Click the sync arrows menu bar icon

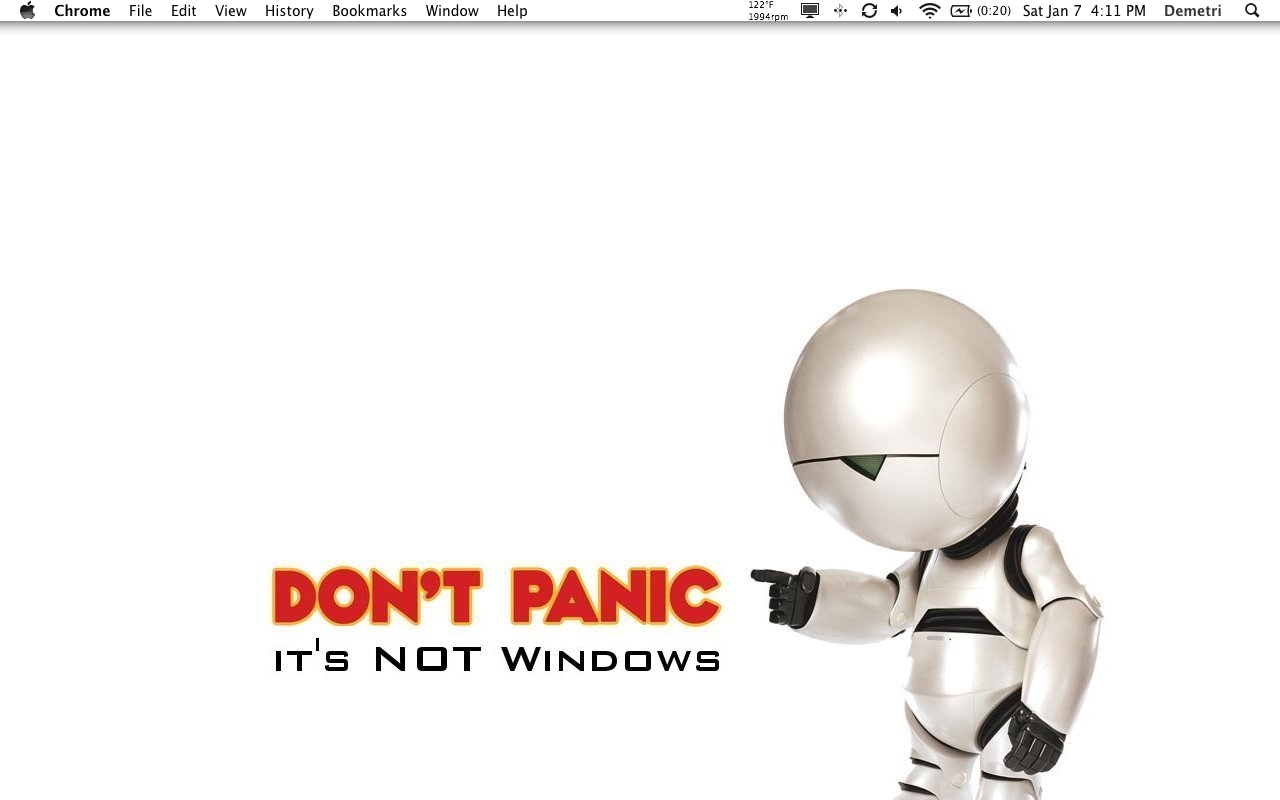coord(869,11)
